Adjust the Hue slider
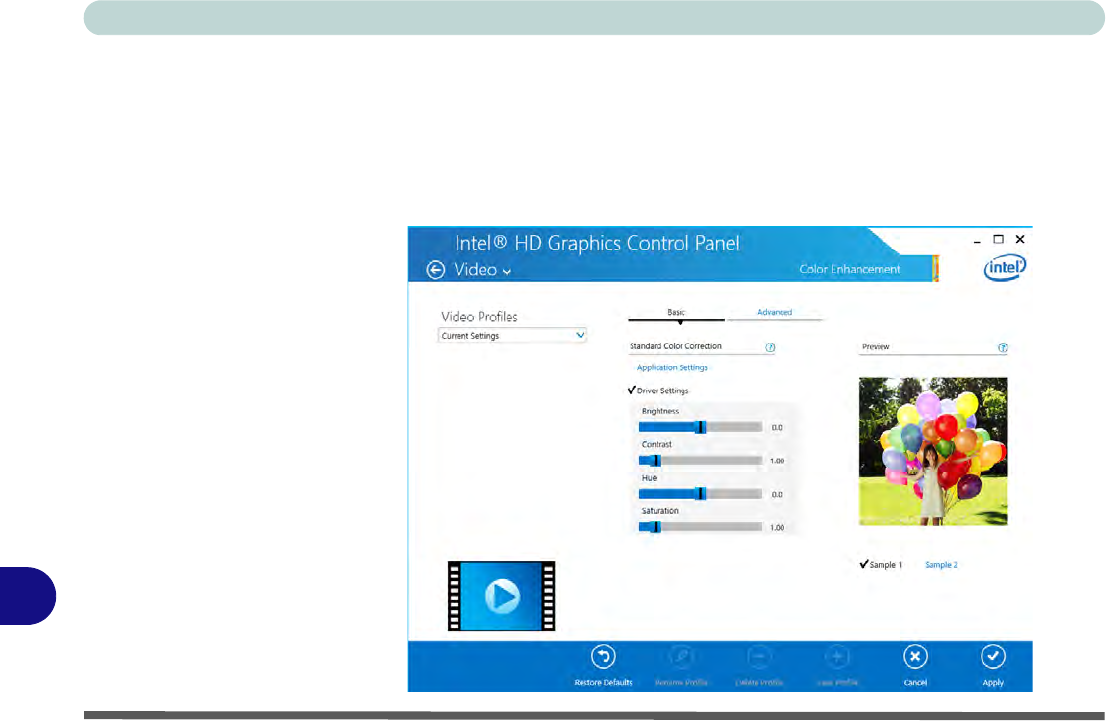This screenshot has width=1106, height=721. [x=700, y=494]
